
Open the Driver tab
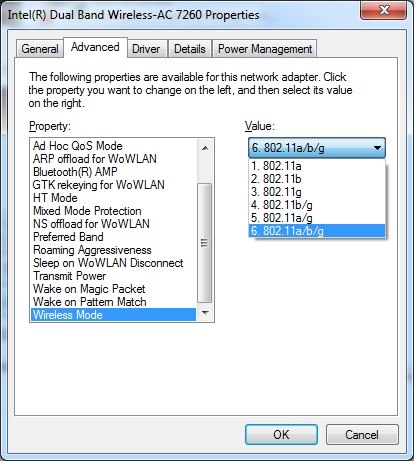pyautogui.click(x=146, y=49)
